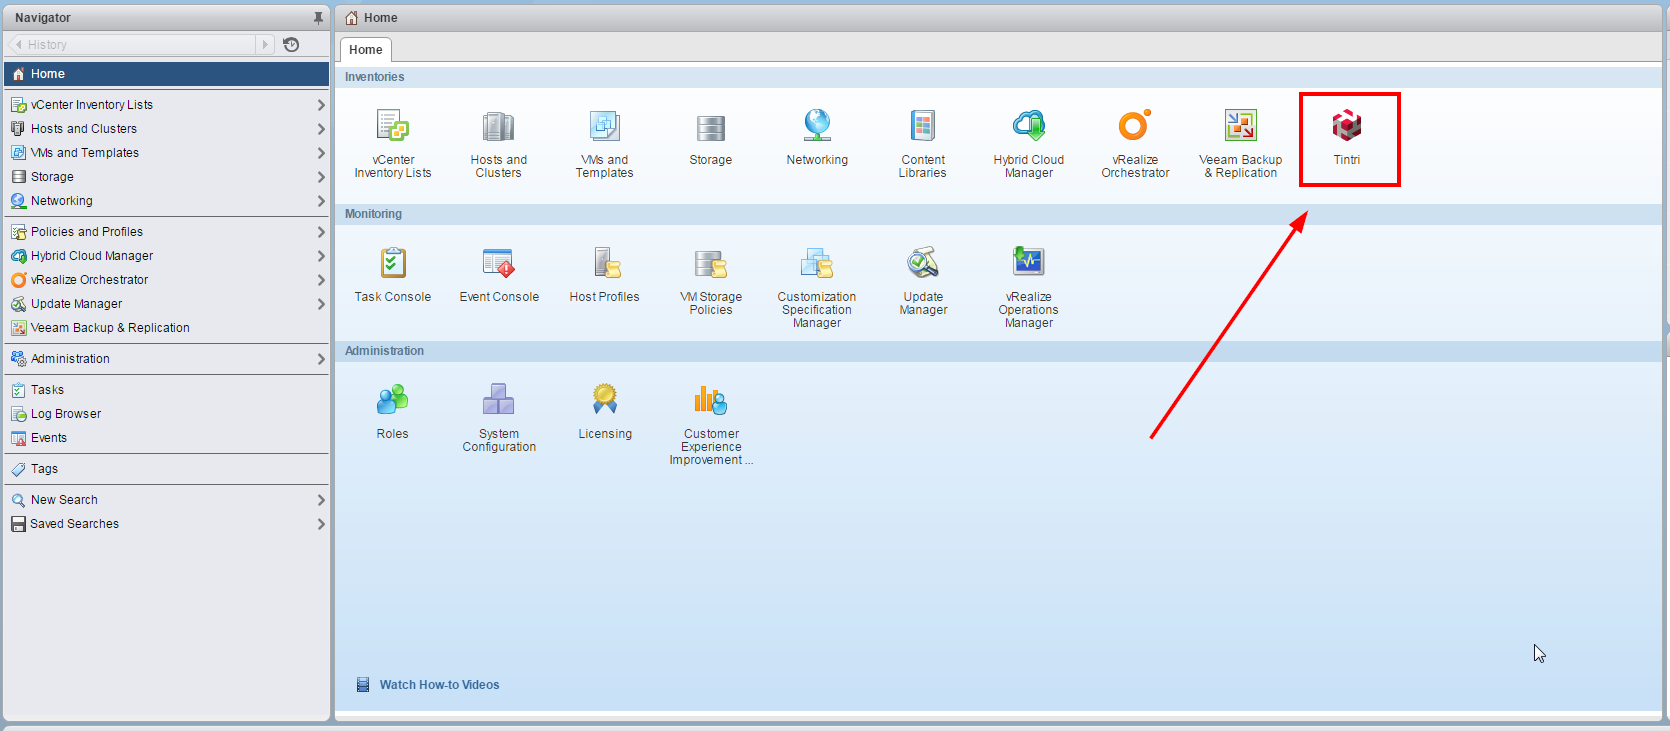
Task: Expand Storage chevron in Navigator
Action: click(321, 177)
